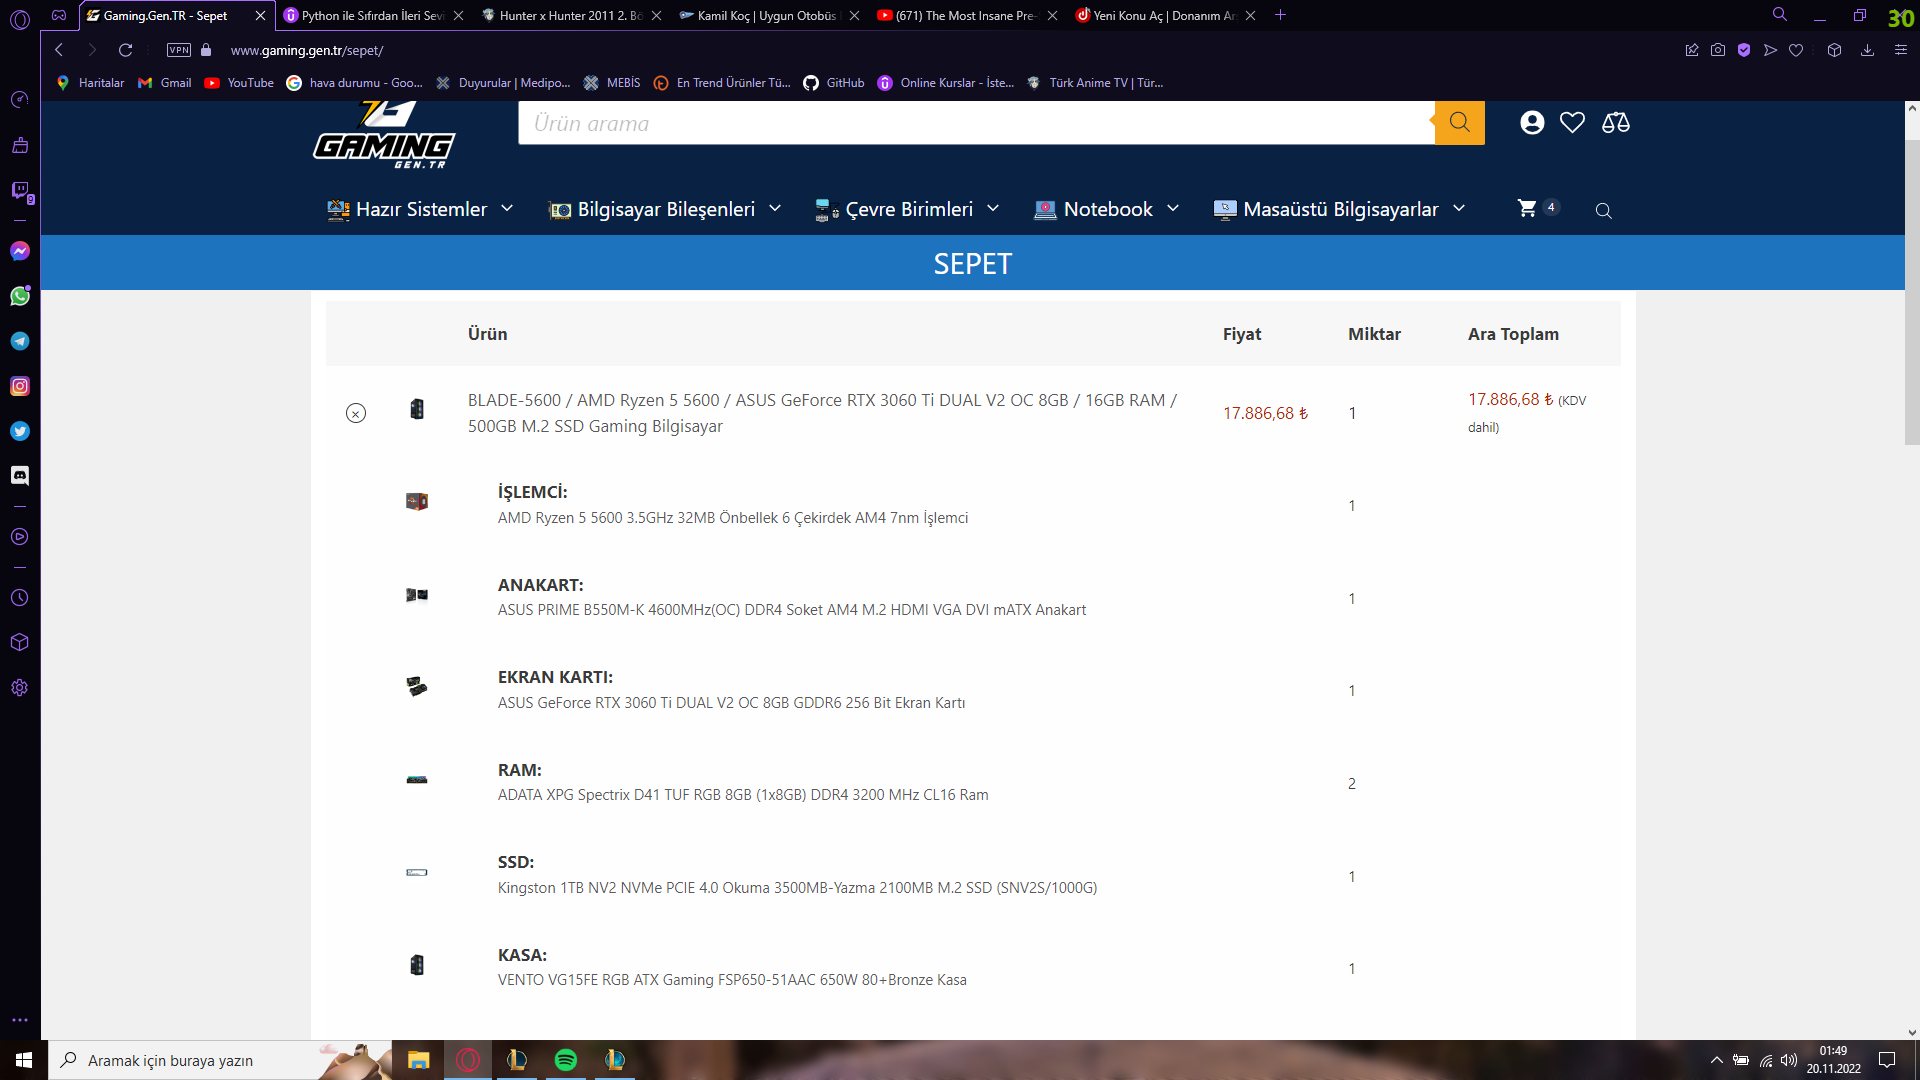Switch to the Kamil Koç browser tab

765,16
